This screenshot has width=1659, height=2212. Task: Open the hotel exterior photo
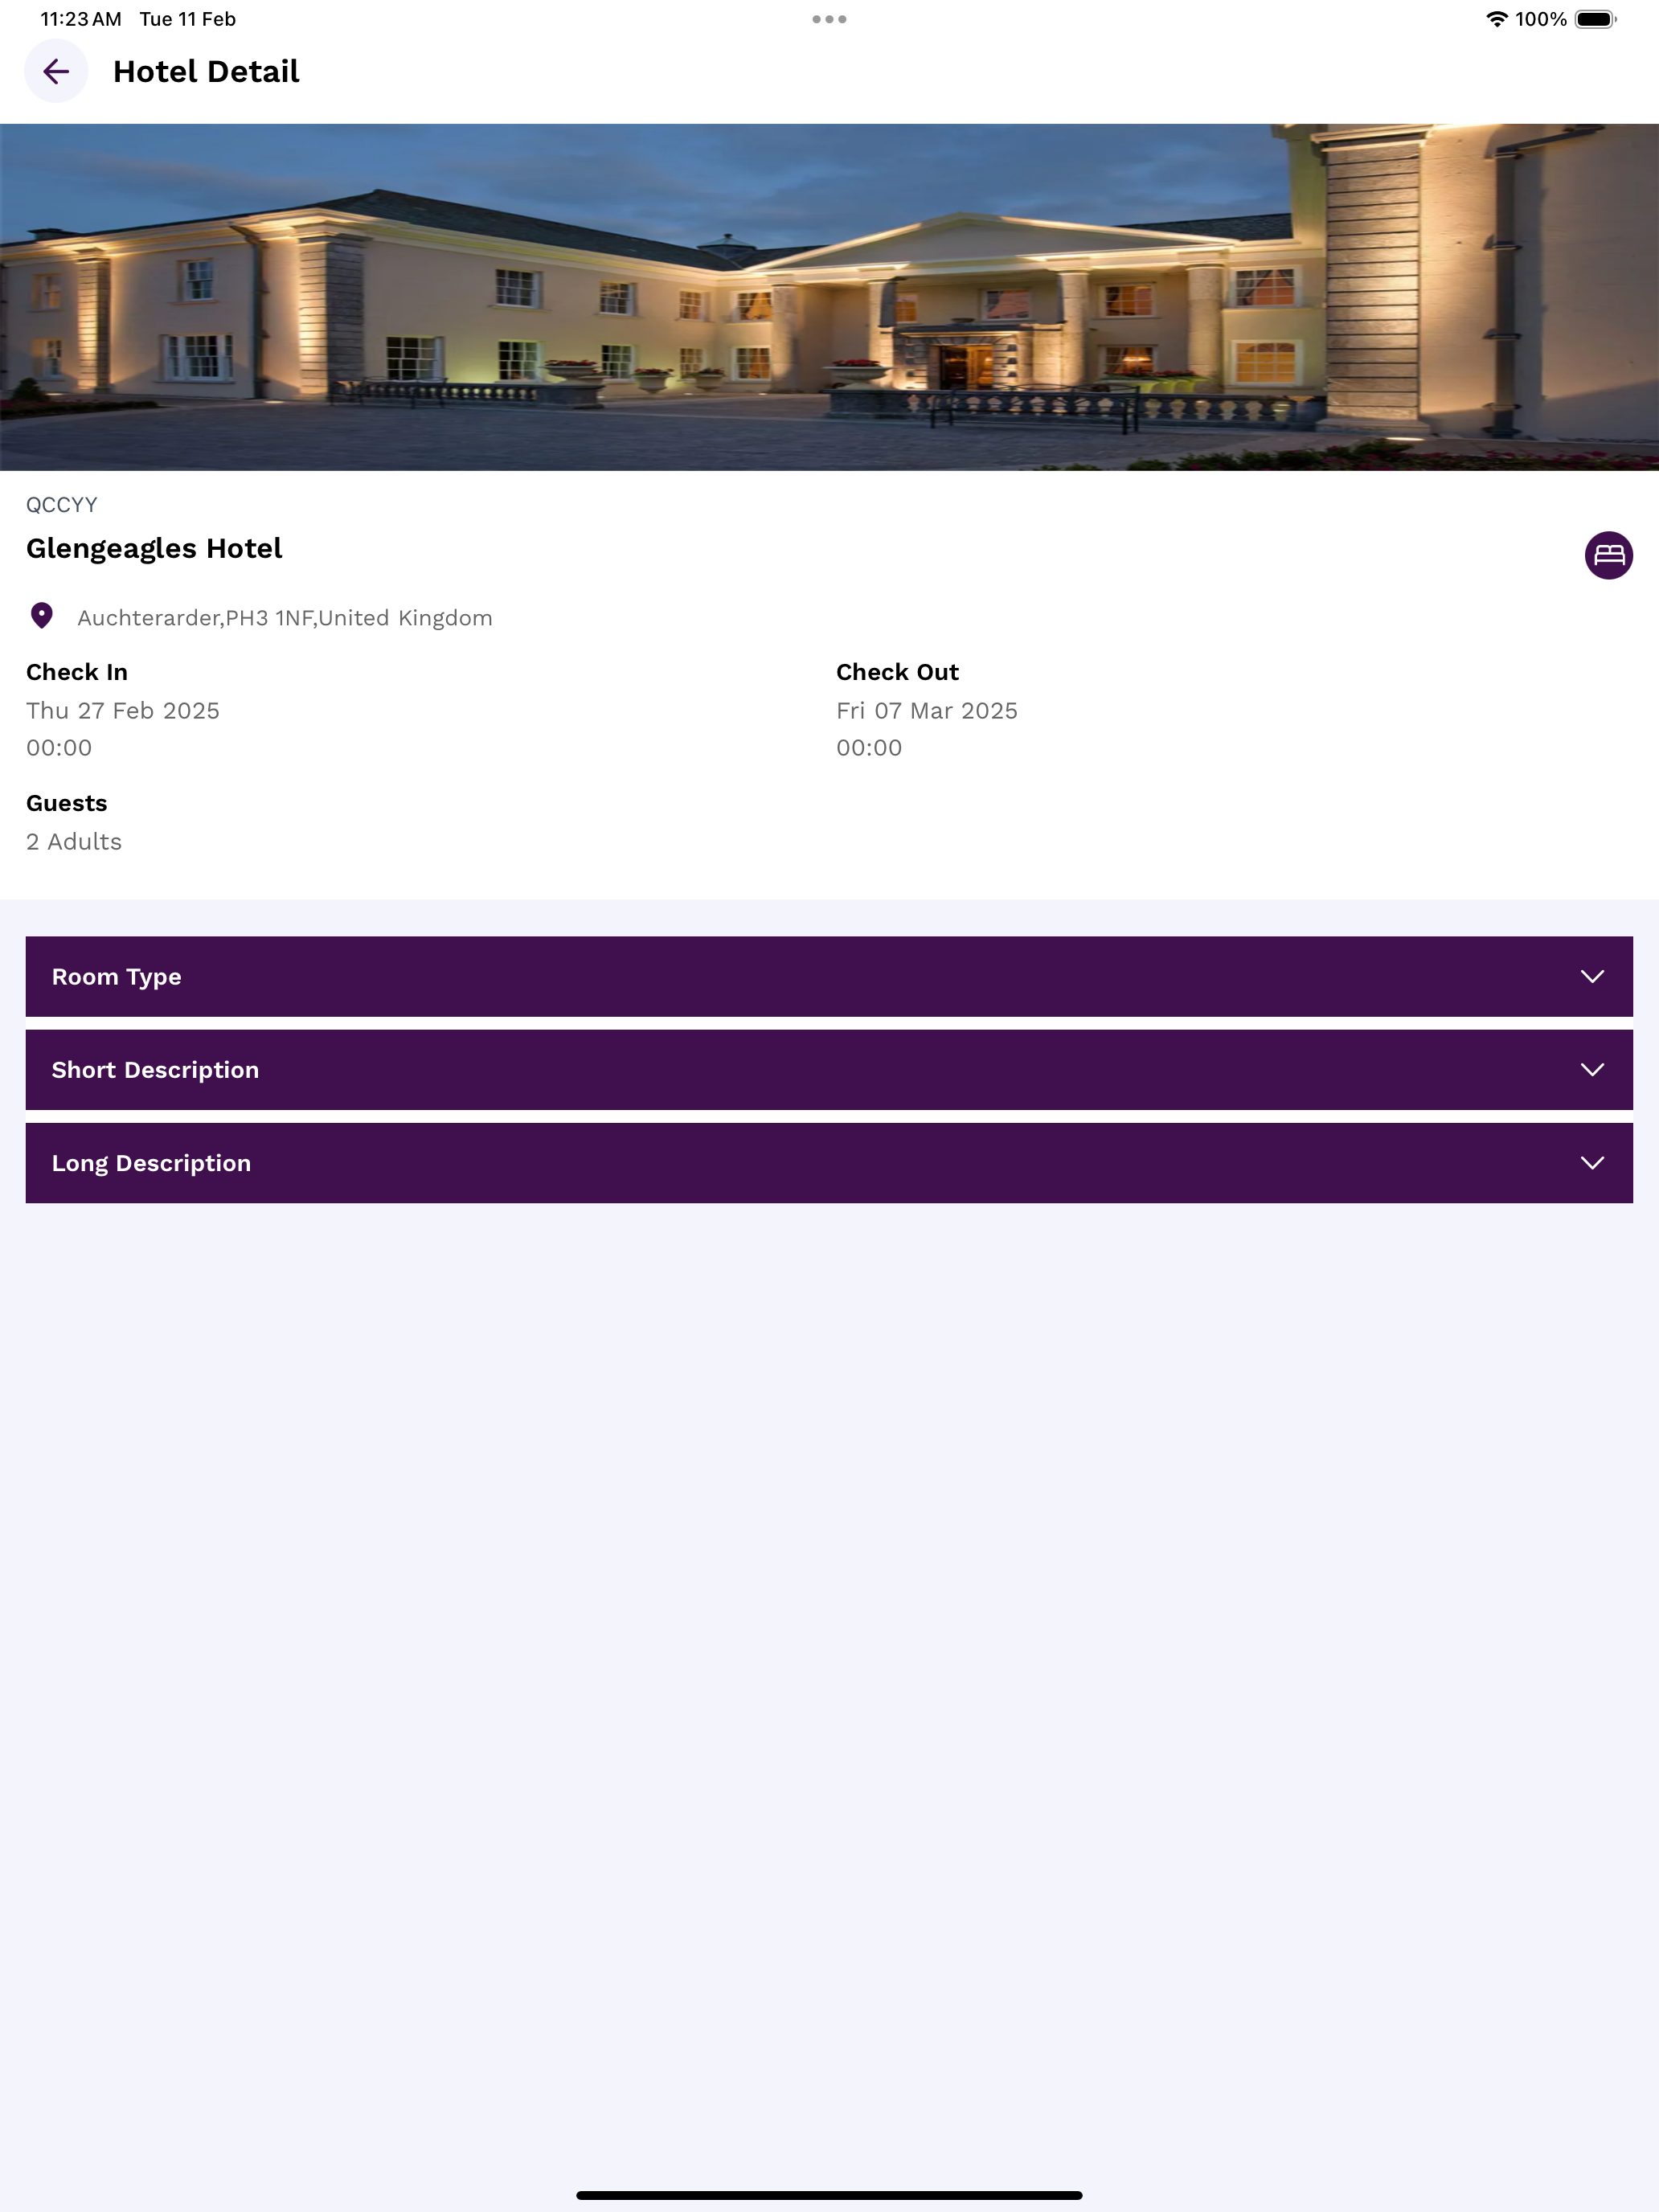[829, 297]
